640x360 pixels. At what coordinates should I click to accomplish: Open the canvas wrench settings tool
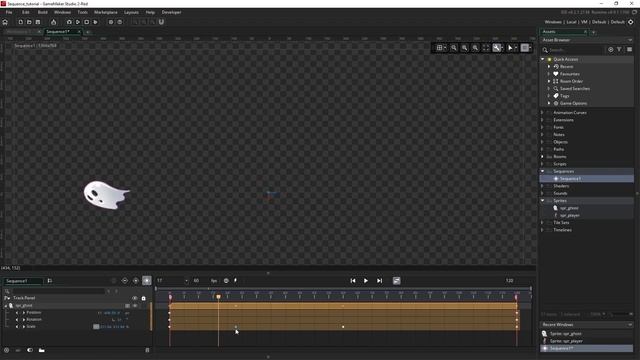coord(496,48)
